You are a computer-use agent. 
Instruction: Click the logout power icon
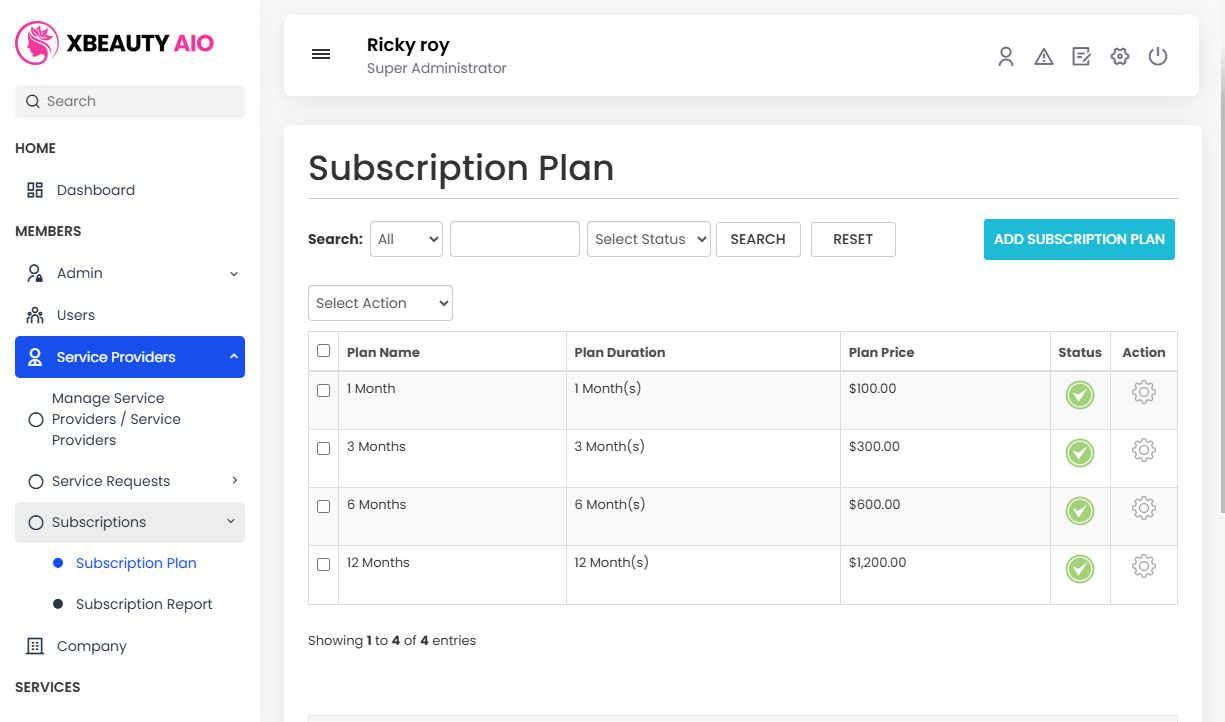click(x=1157, y=57)
